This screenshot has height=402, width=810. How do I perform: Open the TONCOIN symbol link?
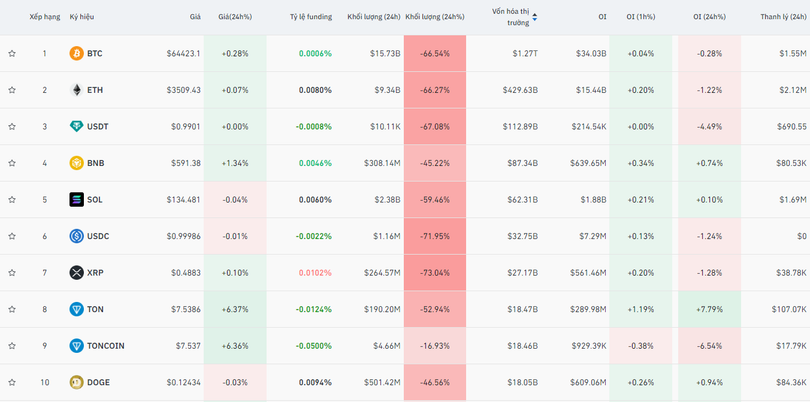[x=106, y=346]
